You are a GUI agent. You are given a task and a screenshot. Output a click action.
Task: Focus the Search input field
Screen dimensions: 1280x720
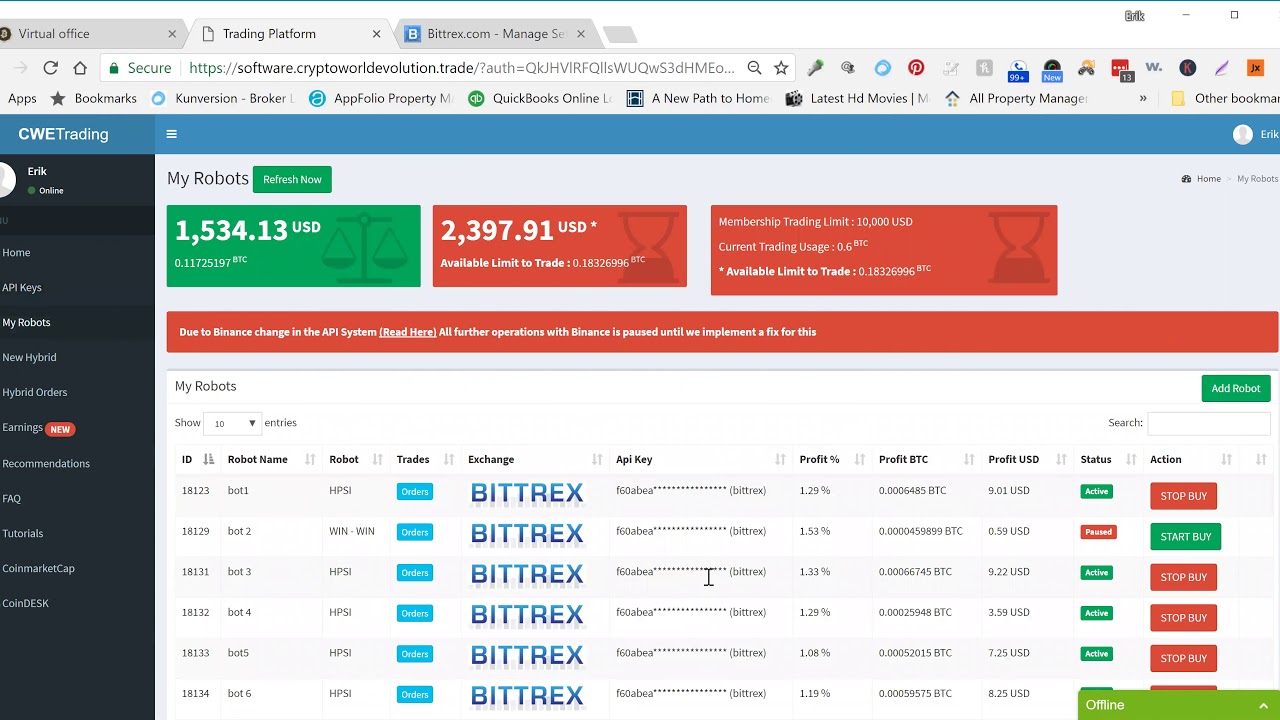click(x=1208, y=423)
